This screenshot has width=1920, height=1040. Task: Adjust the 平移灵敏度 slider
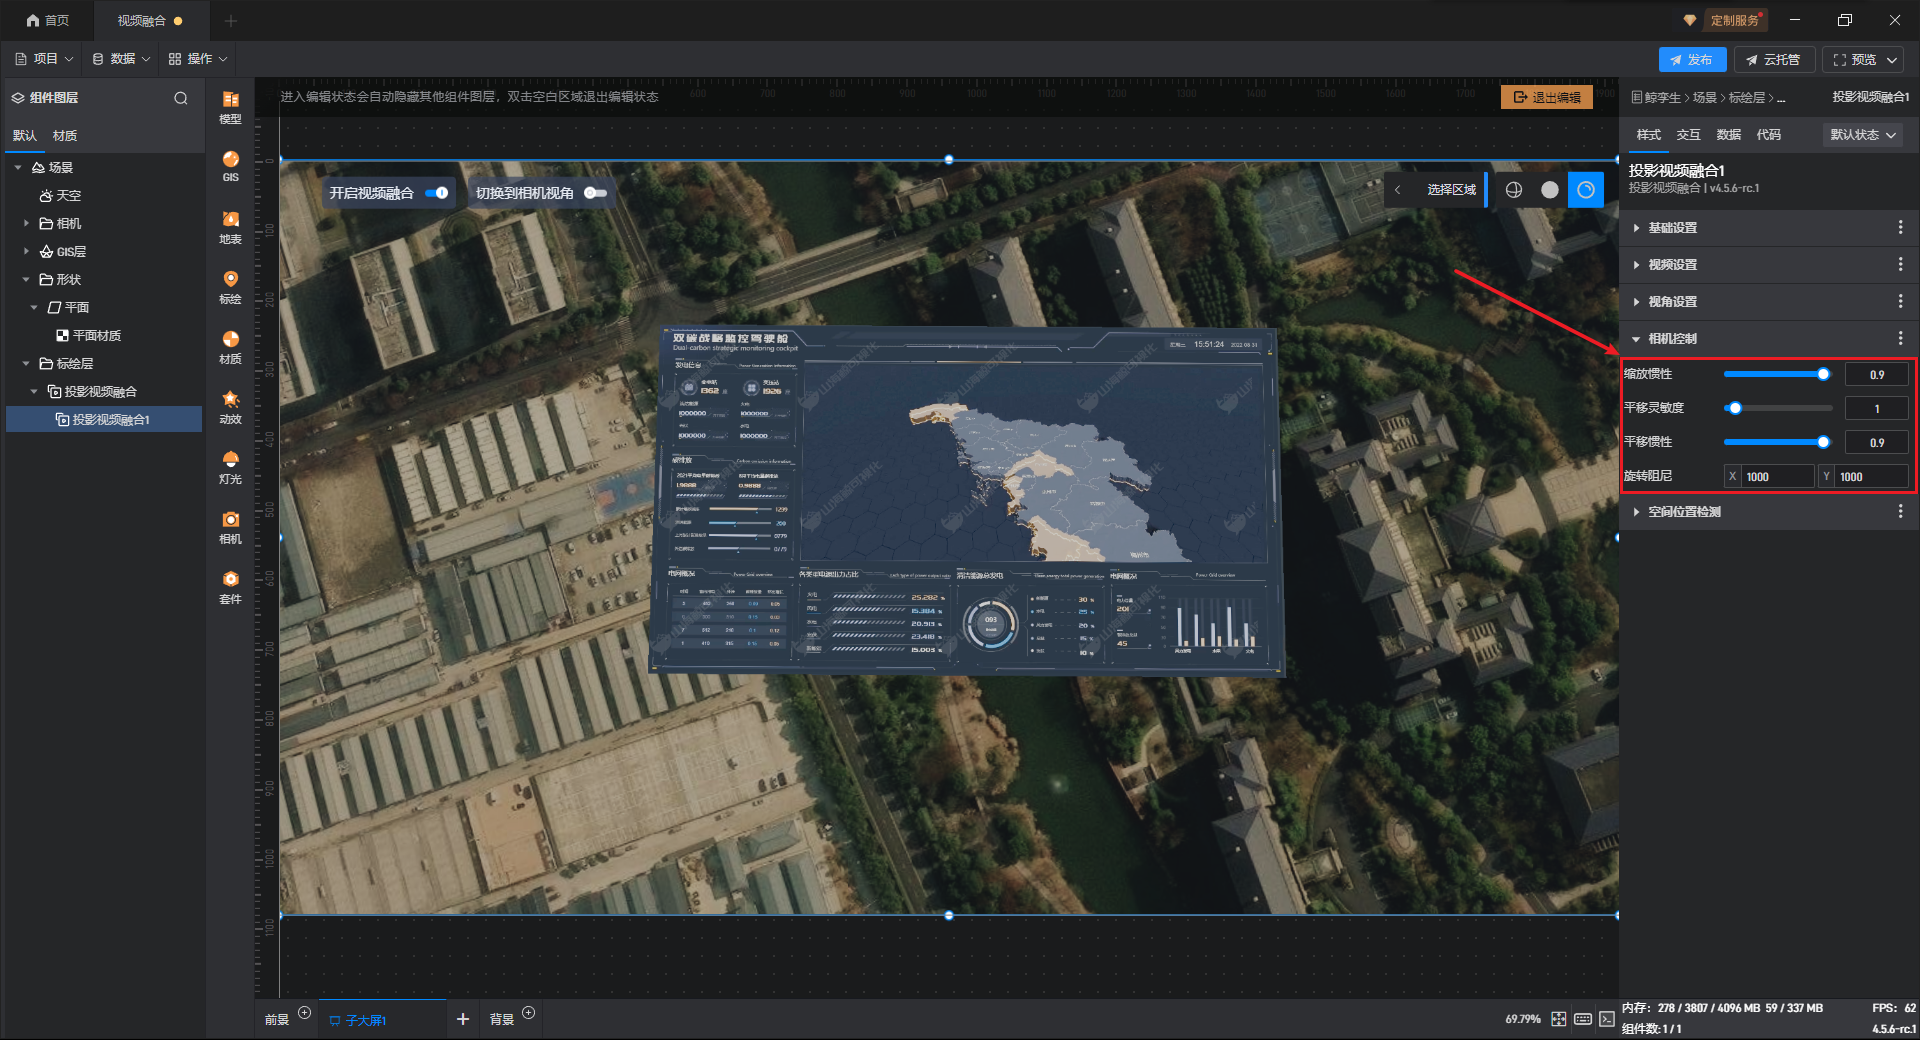(1736, 408)
